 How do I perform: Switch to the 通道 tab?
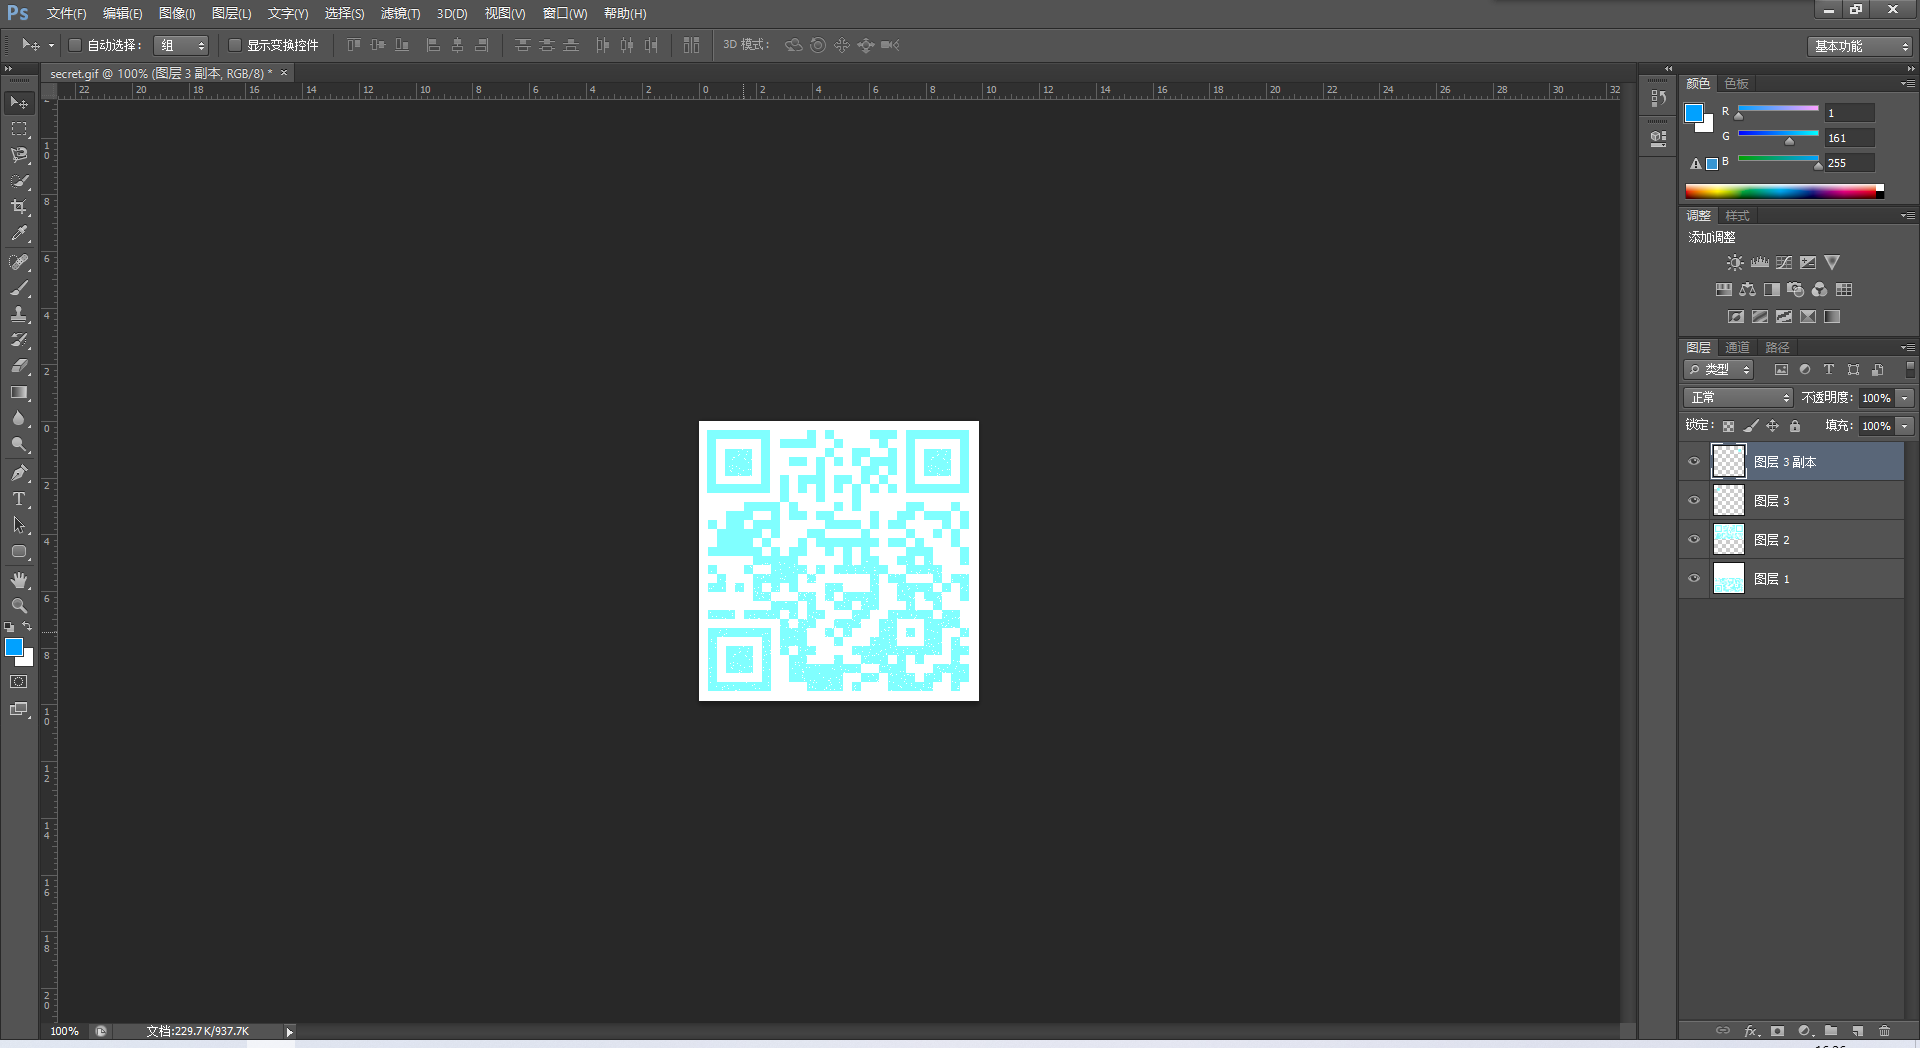[x=1737, y=348]
